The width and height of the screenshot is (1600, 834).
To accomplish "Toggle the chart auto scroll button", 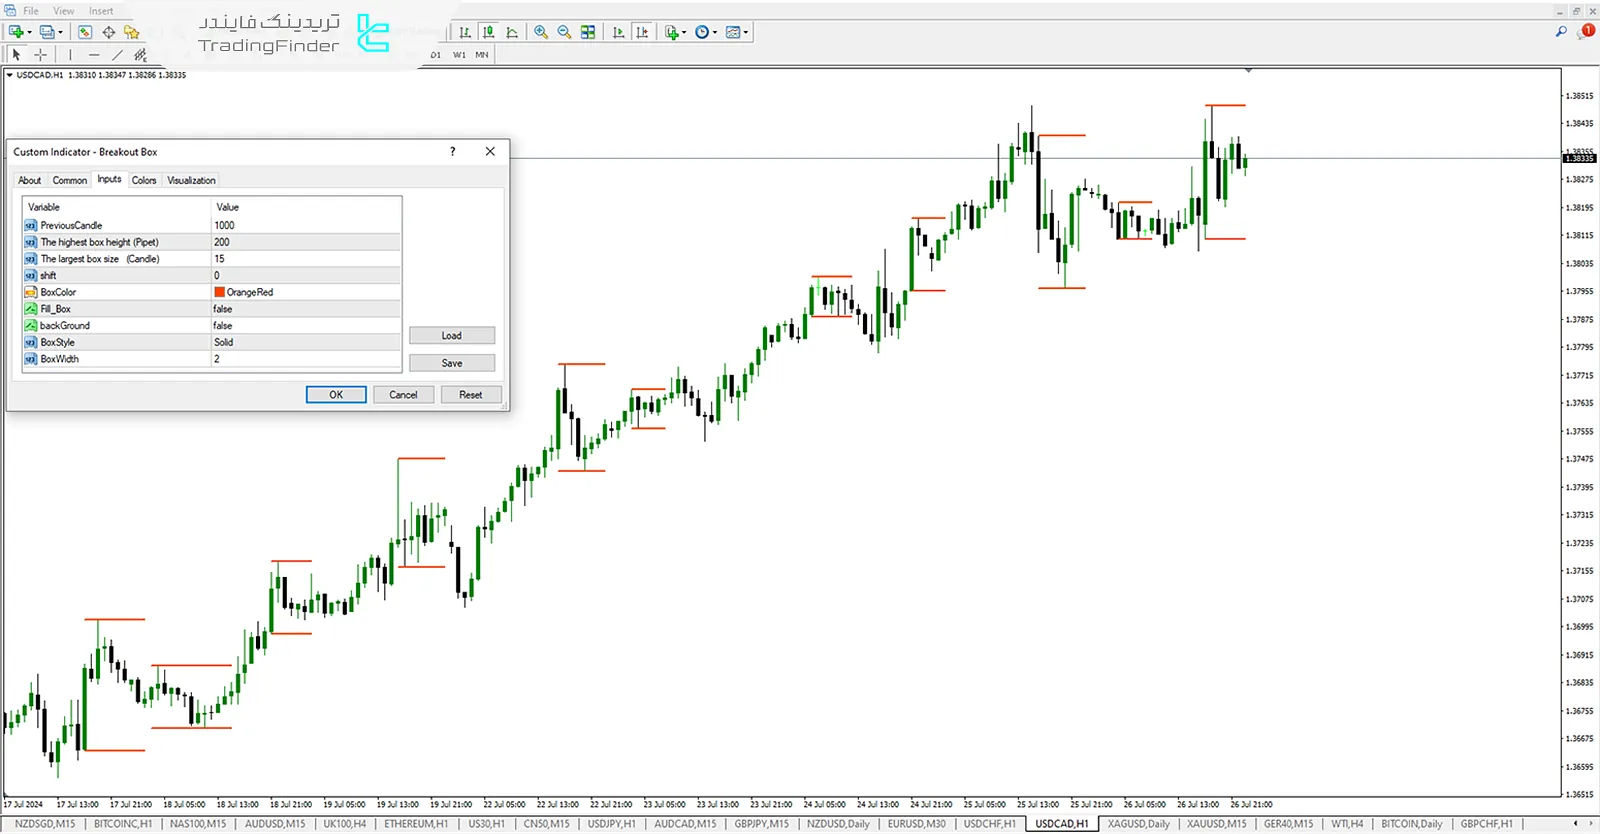I will pyautogui.click(x=618, y=32).
